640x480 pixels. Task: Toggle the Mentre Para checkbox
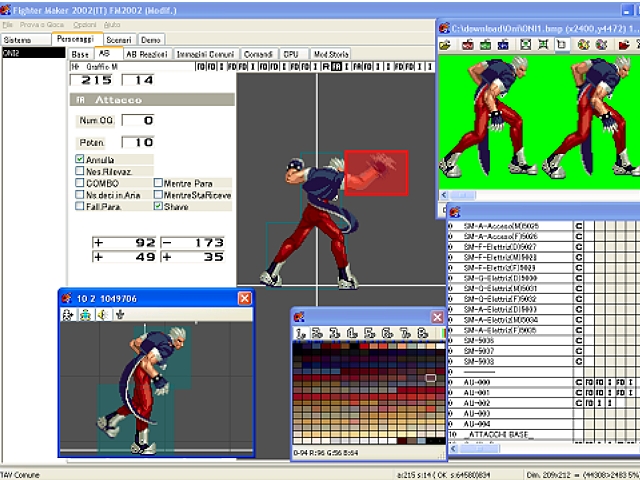tap(159, 183)
